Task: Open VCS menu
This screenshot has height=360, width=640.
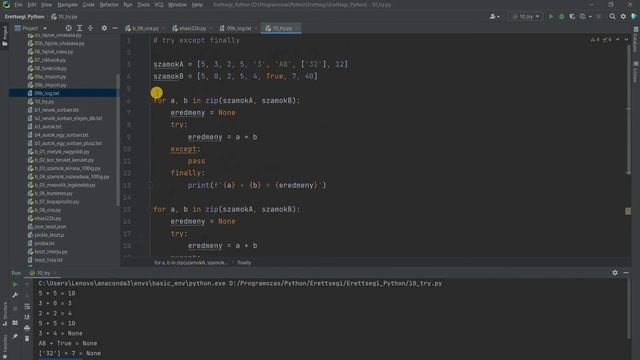Action: (159, 5)
